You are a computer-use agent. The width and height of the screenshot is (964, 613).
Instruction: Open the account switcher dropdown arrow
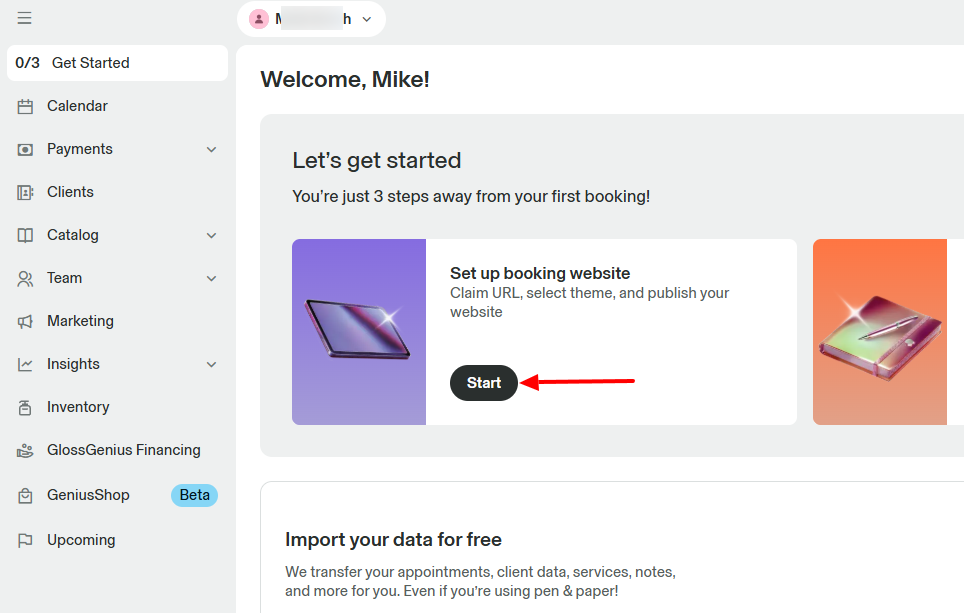[x=367, y=19]
